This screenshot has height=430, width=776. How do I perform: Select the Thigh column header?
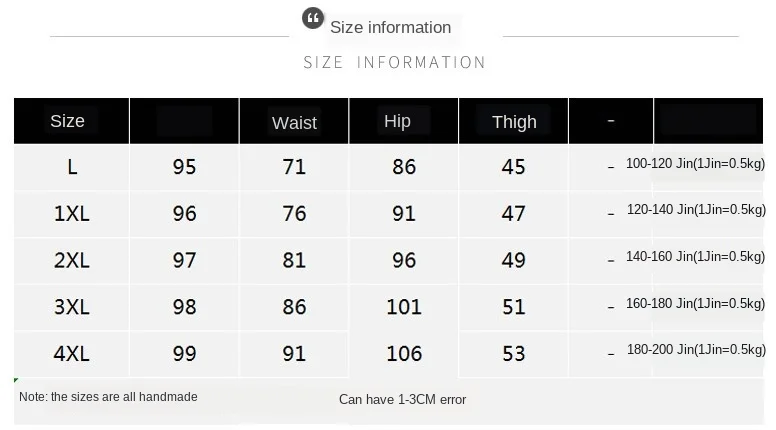514,122
